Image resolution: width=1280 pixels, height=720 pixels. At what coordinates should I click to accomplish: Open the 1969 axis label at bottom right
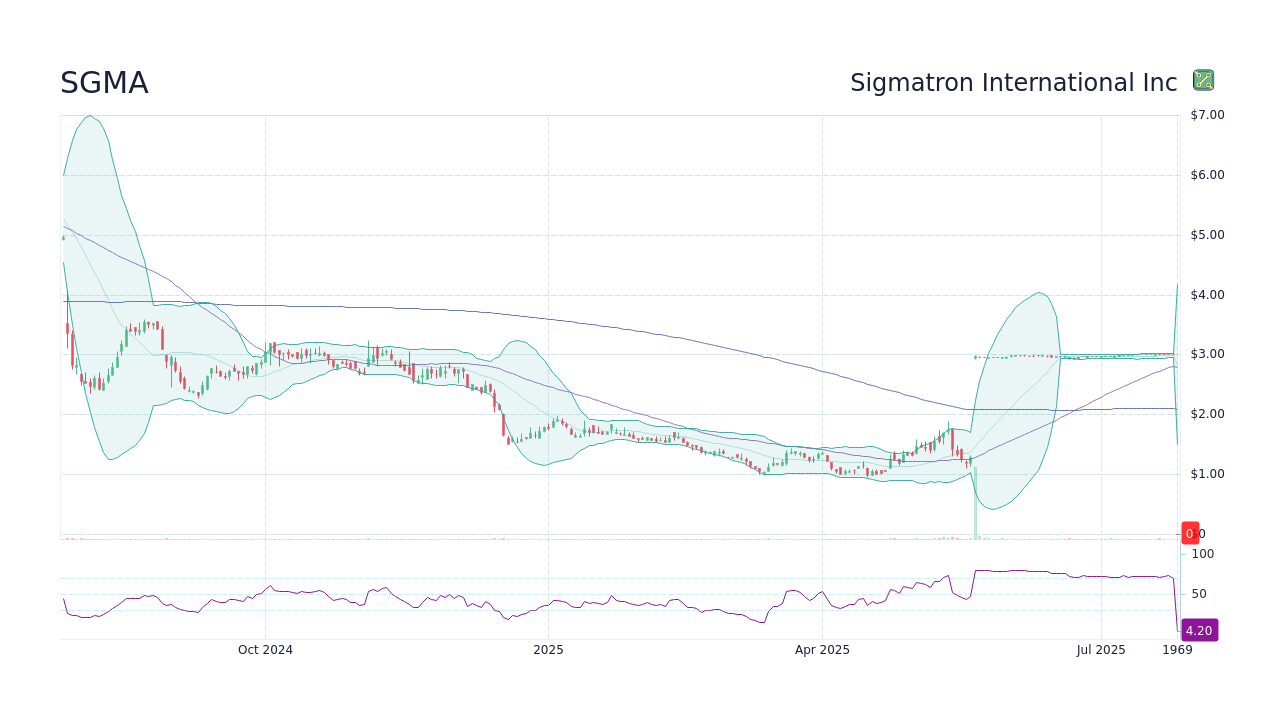click(x=1177, y=650)
